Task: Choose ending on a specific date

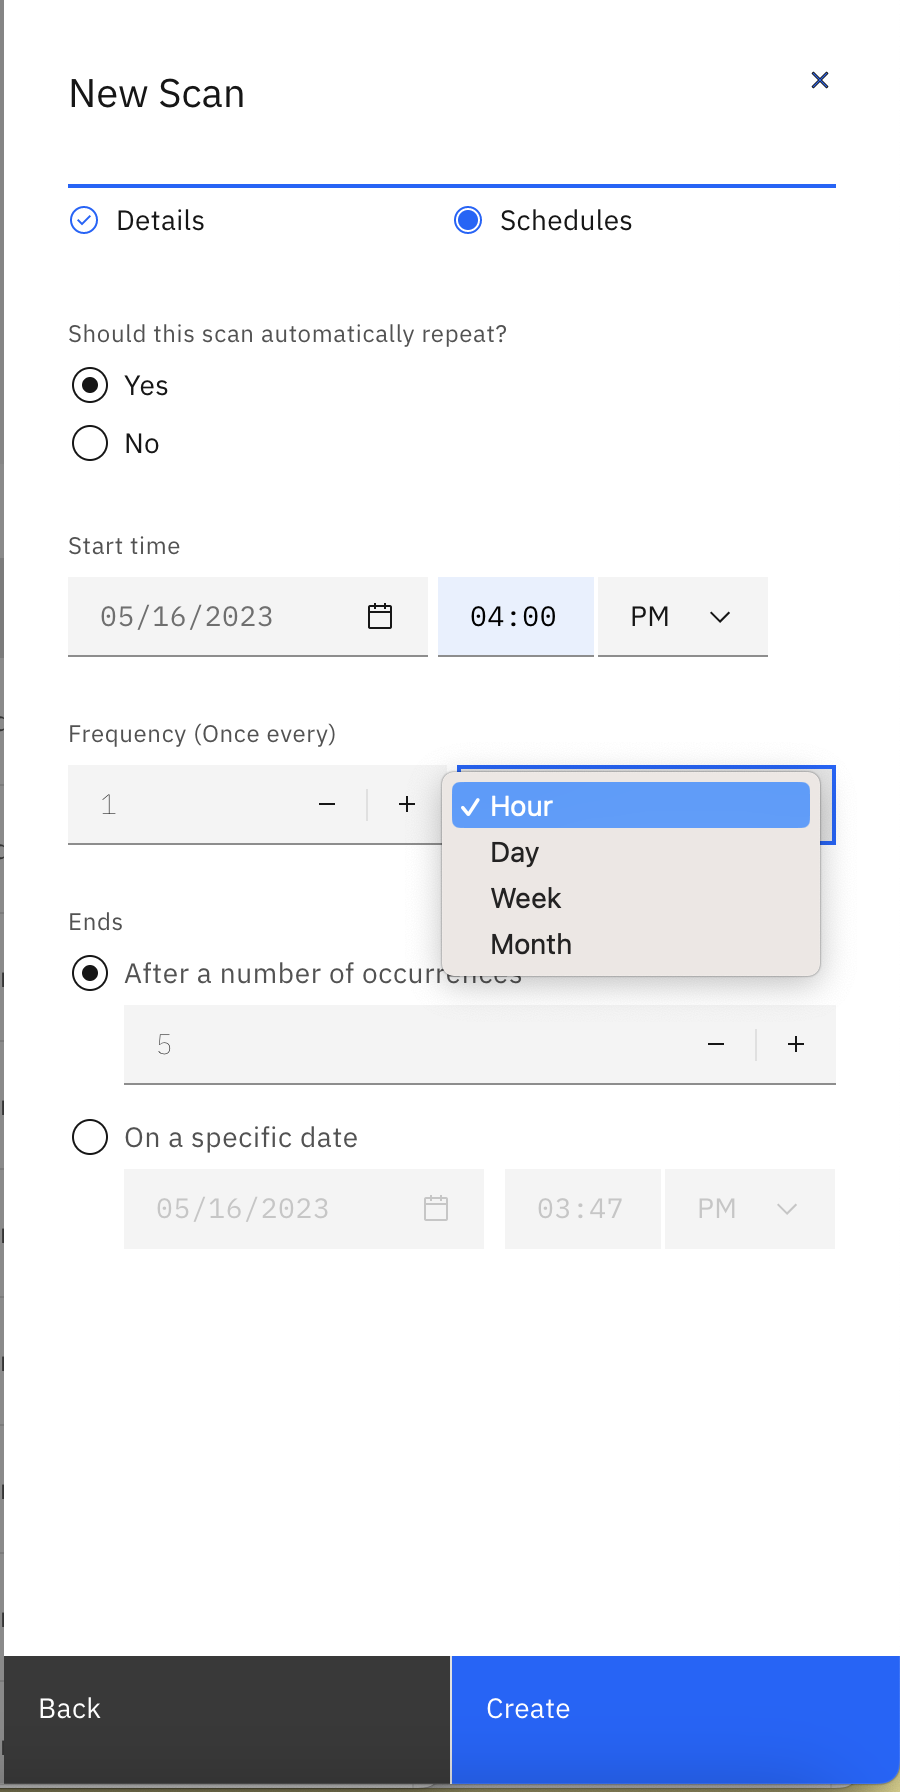Action: point(90,1137)
